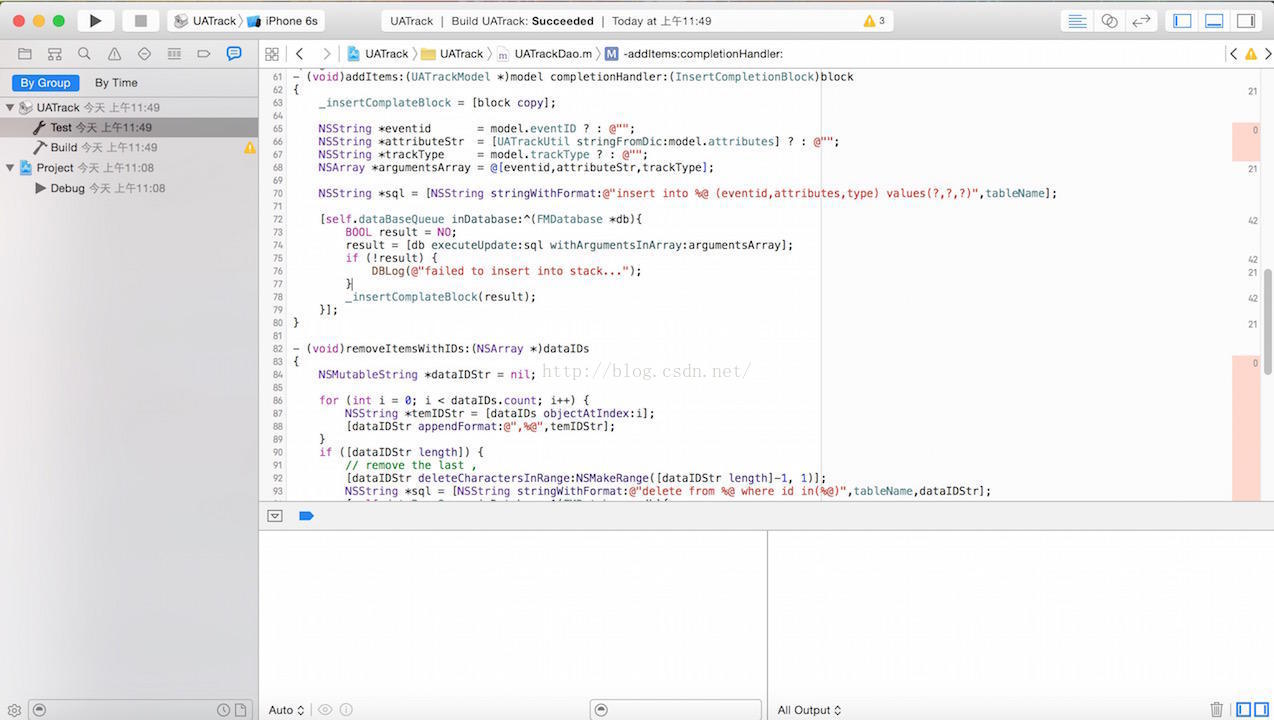Open the Issue navigator warning triangle
1274x720 pixels.
pos(114,54)
